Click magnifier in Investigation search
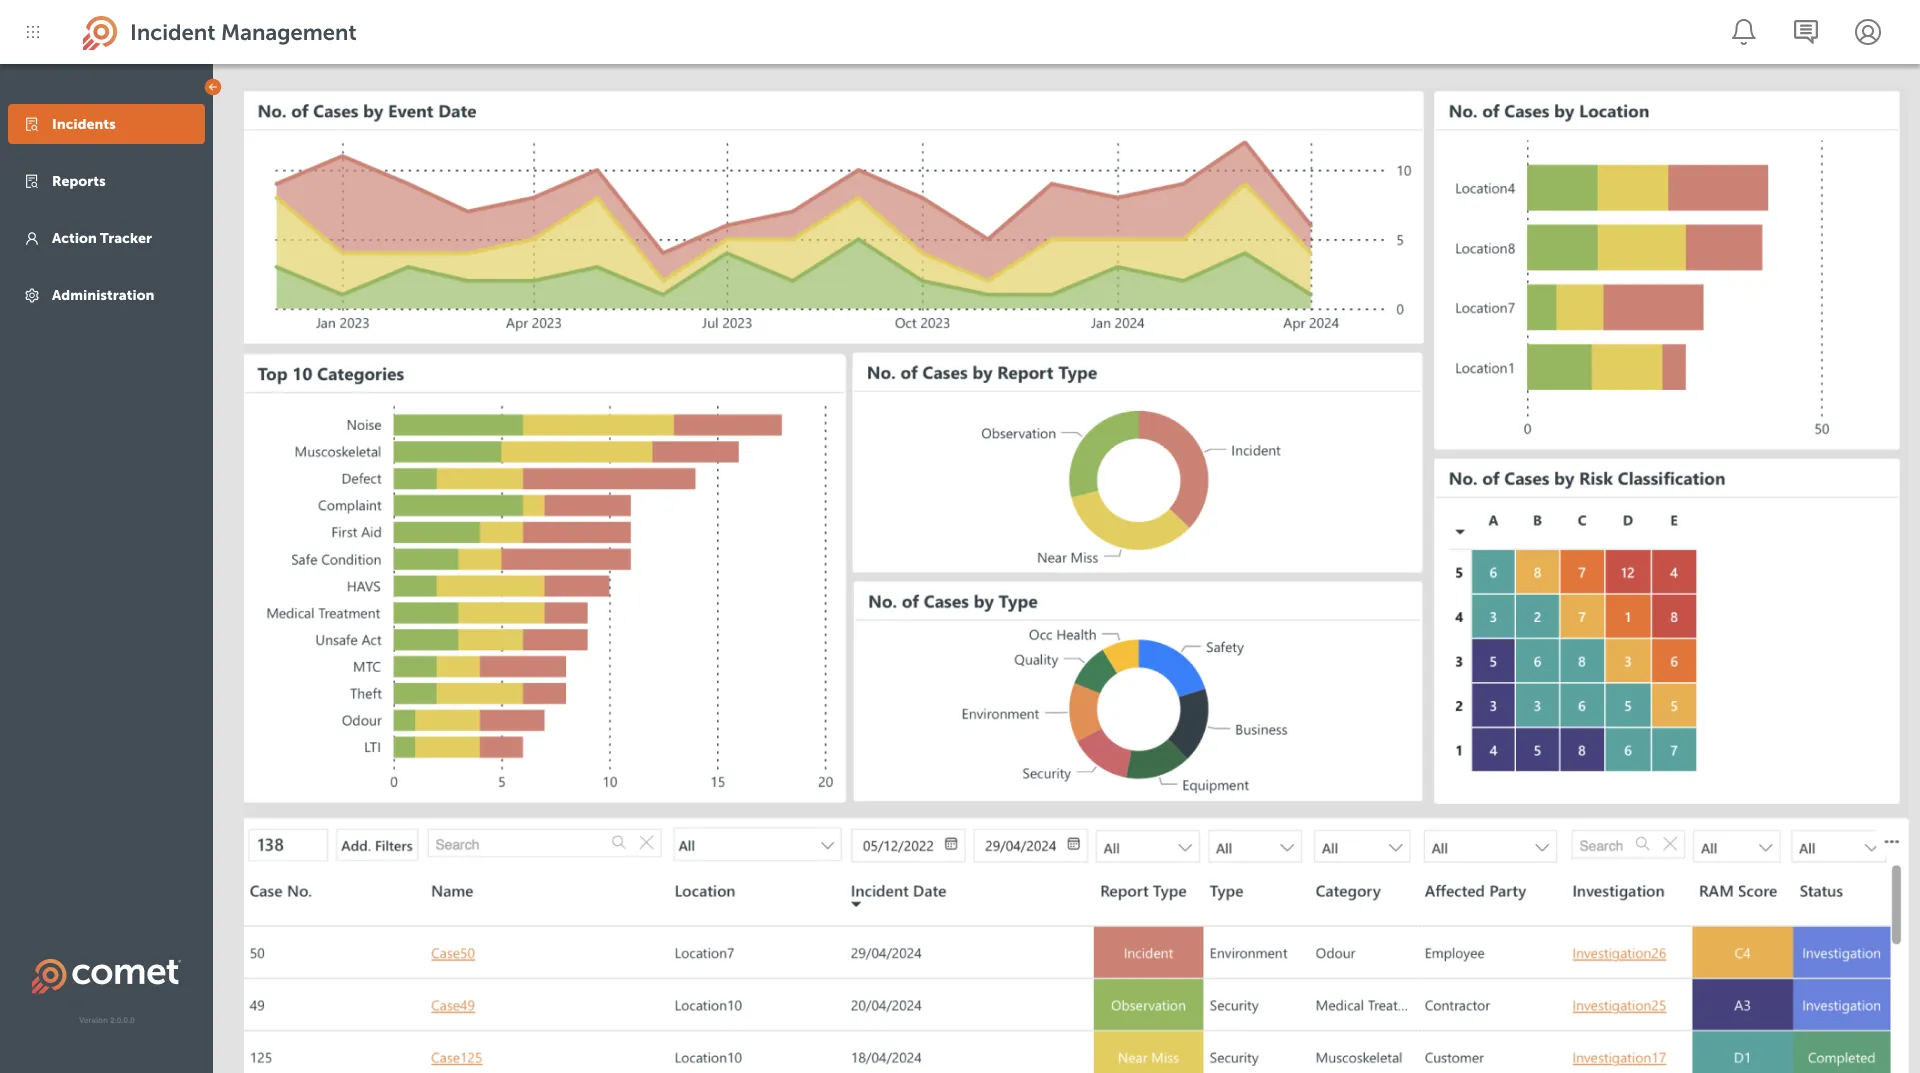The image size is (1920, 1073). click(1642, 844)
